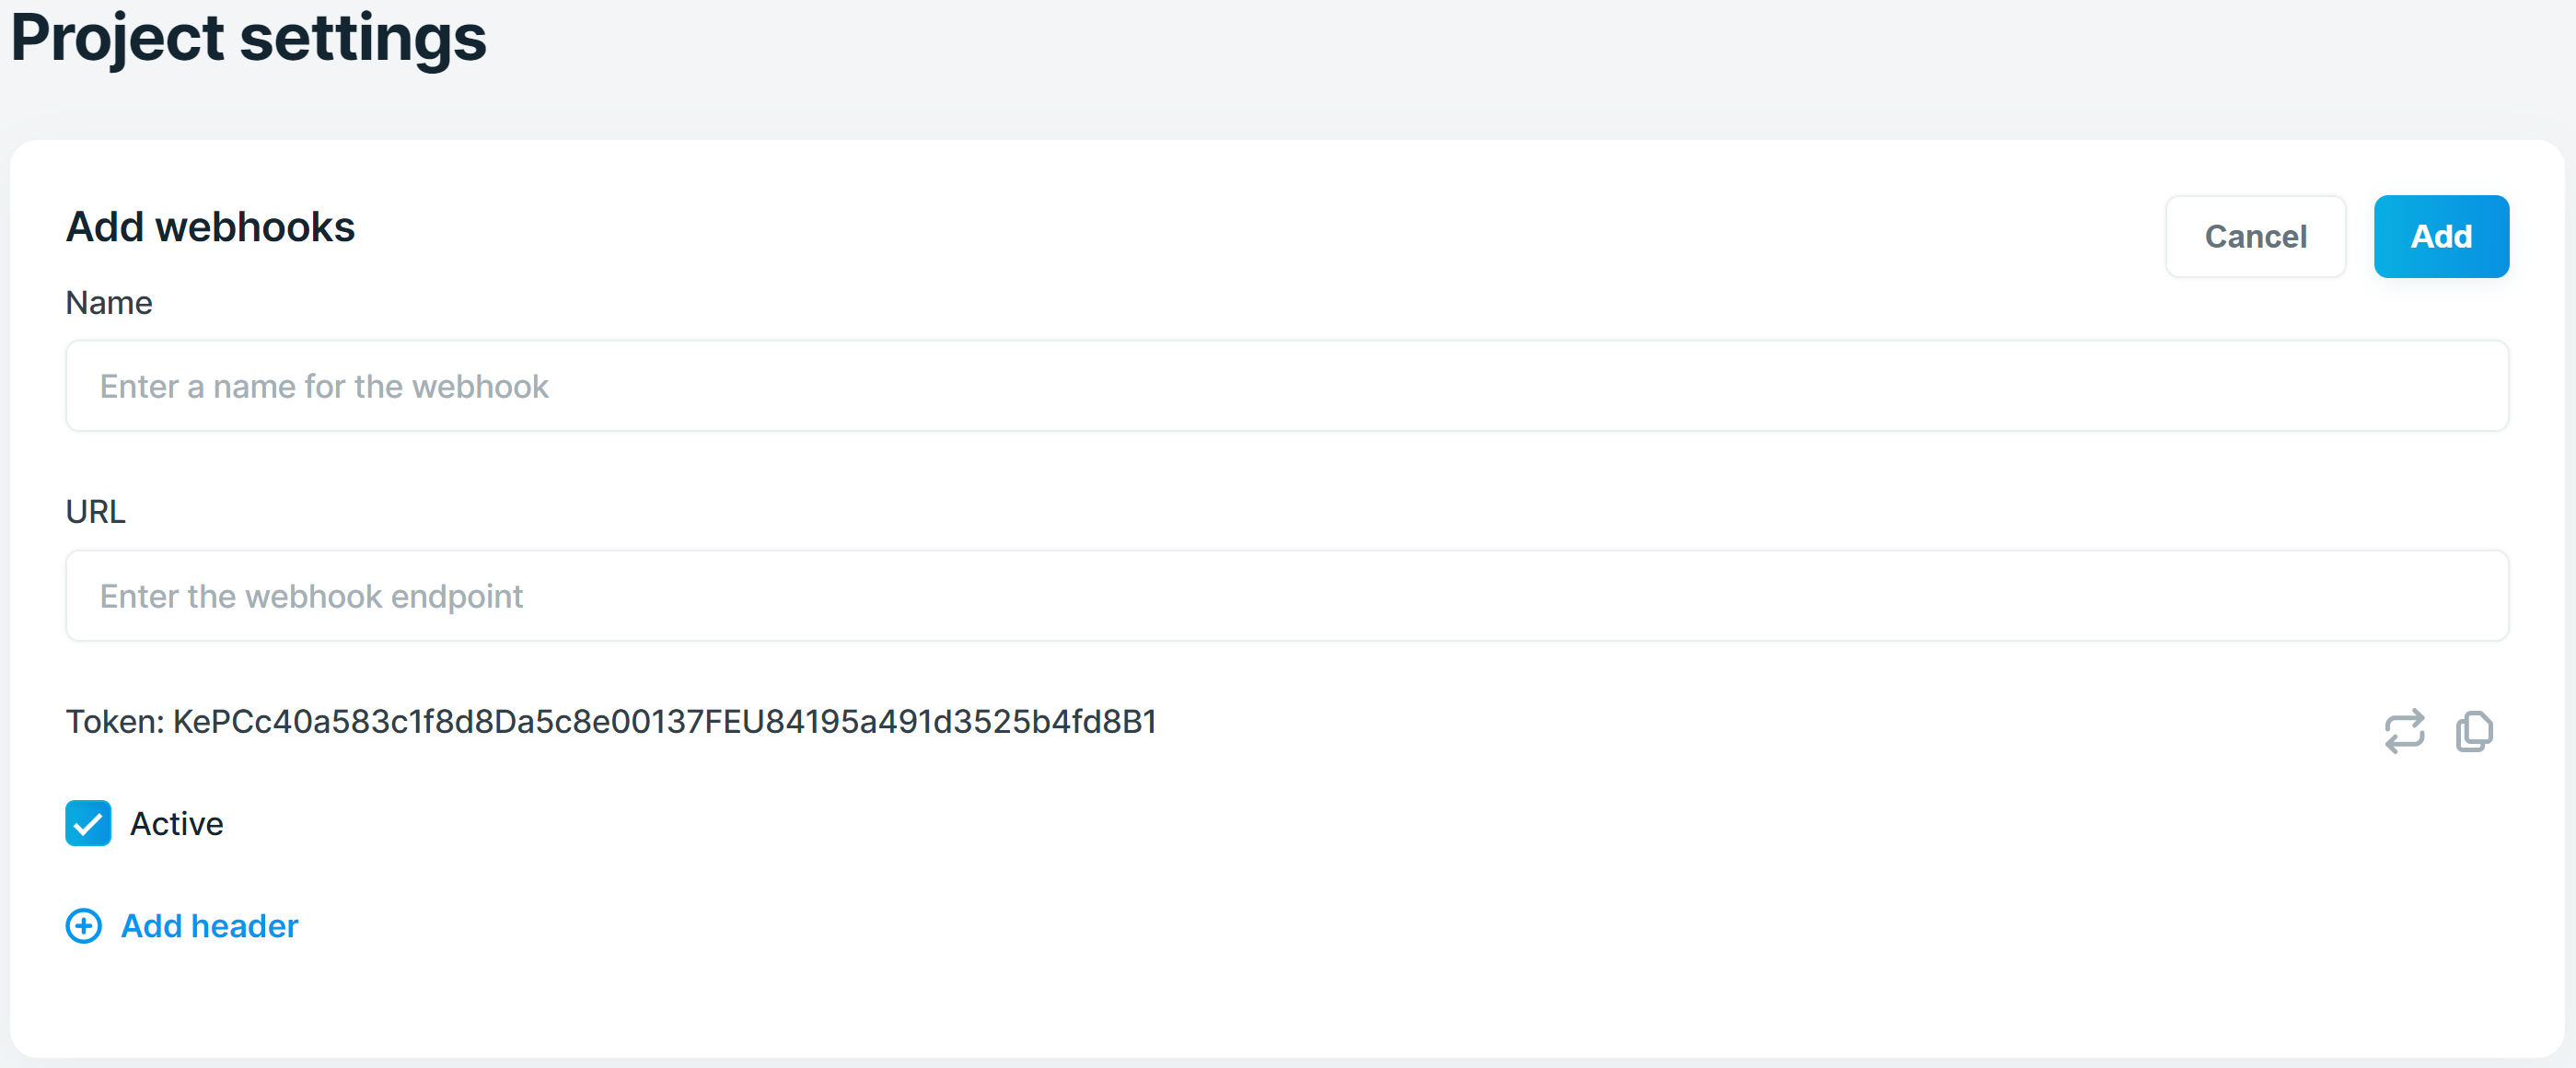Viewport: 2576px width, 1068px height.
Task: Toggle the Active checkbox
Action: click(x=88, y=823)
